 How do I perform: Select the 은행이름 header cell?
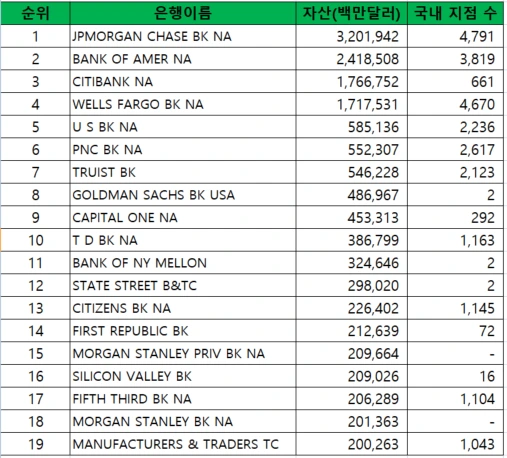[x=183, y=13]
